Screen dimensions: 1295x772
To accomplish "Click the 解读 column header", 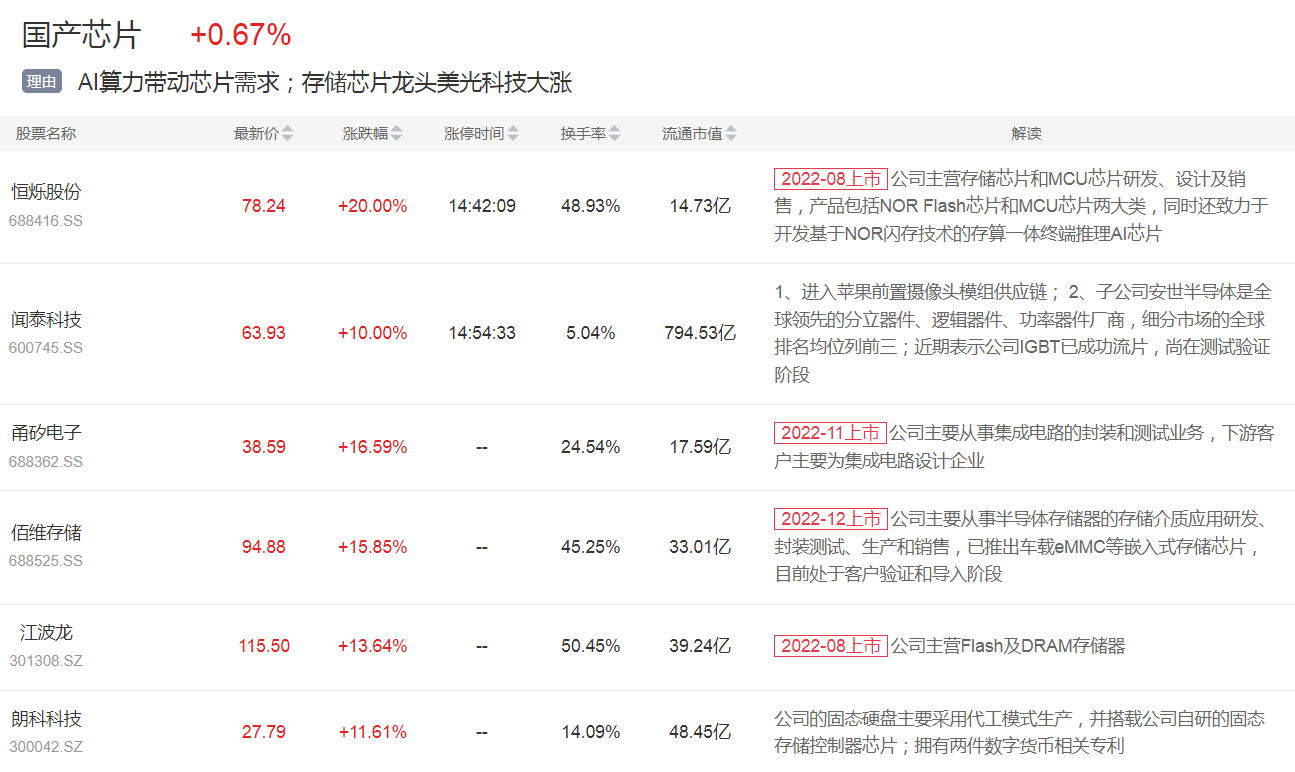I will tap(1026, 134).
